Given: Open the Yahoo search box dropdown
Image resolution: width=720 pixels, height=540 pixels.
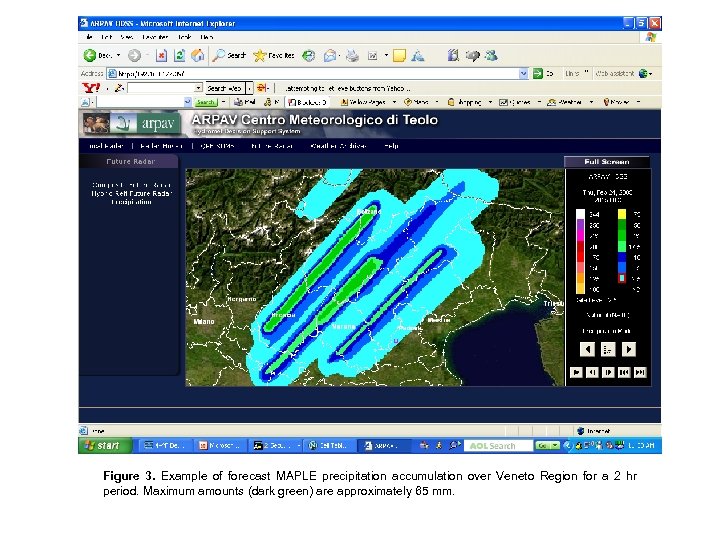Looking at the screenshot, I should 198,88.
